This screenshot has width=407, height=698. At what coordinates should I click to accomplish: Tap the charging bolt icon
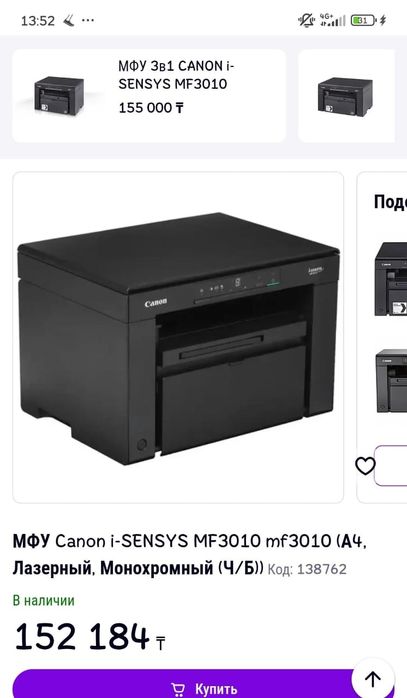point(383,20)
